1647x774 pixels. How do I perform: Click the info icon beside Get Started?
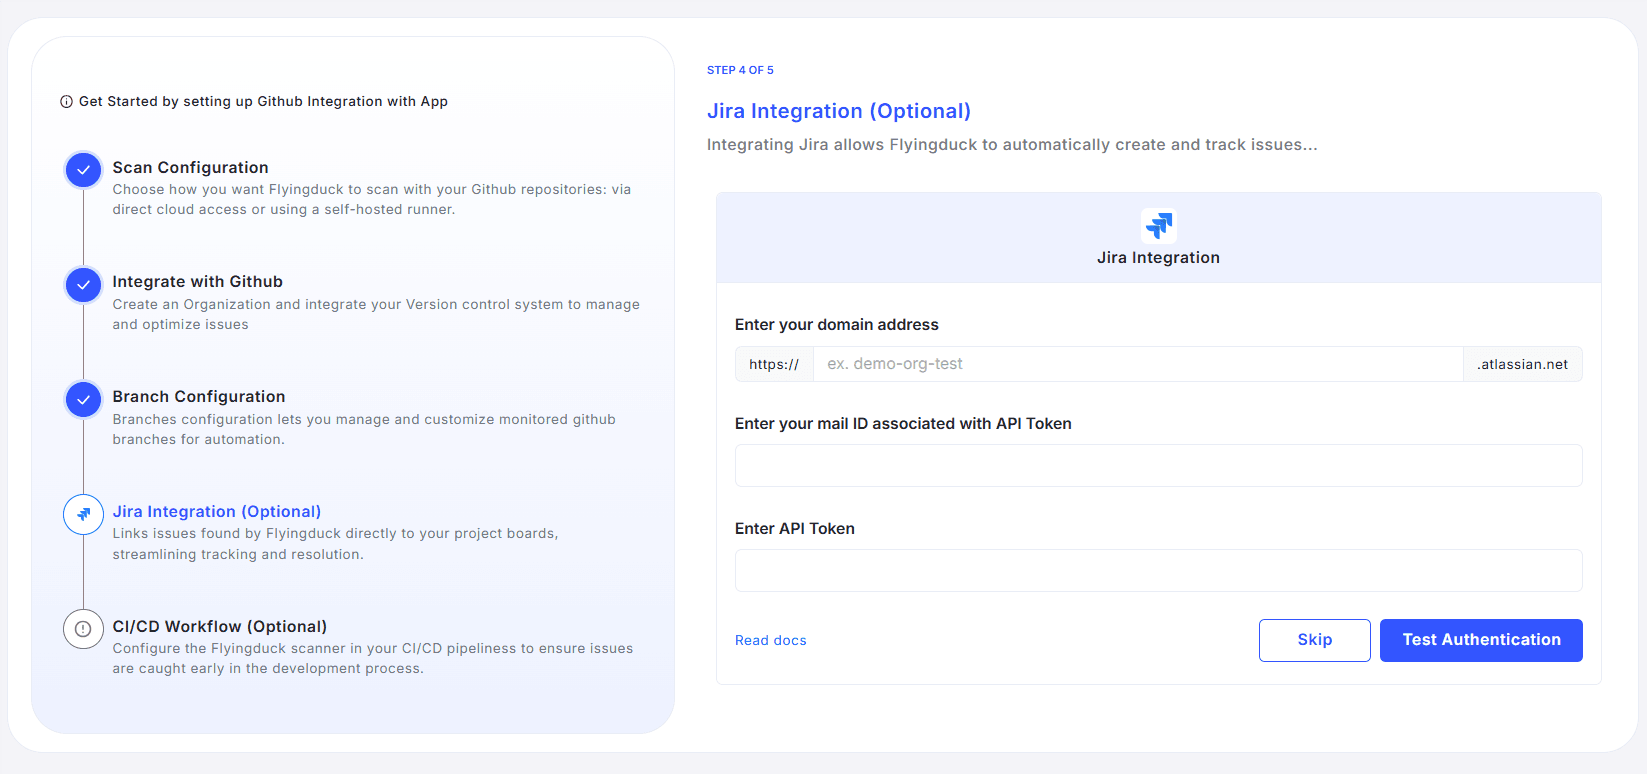coord(66,102)
